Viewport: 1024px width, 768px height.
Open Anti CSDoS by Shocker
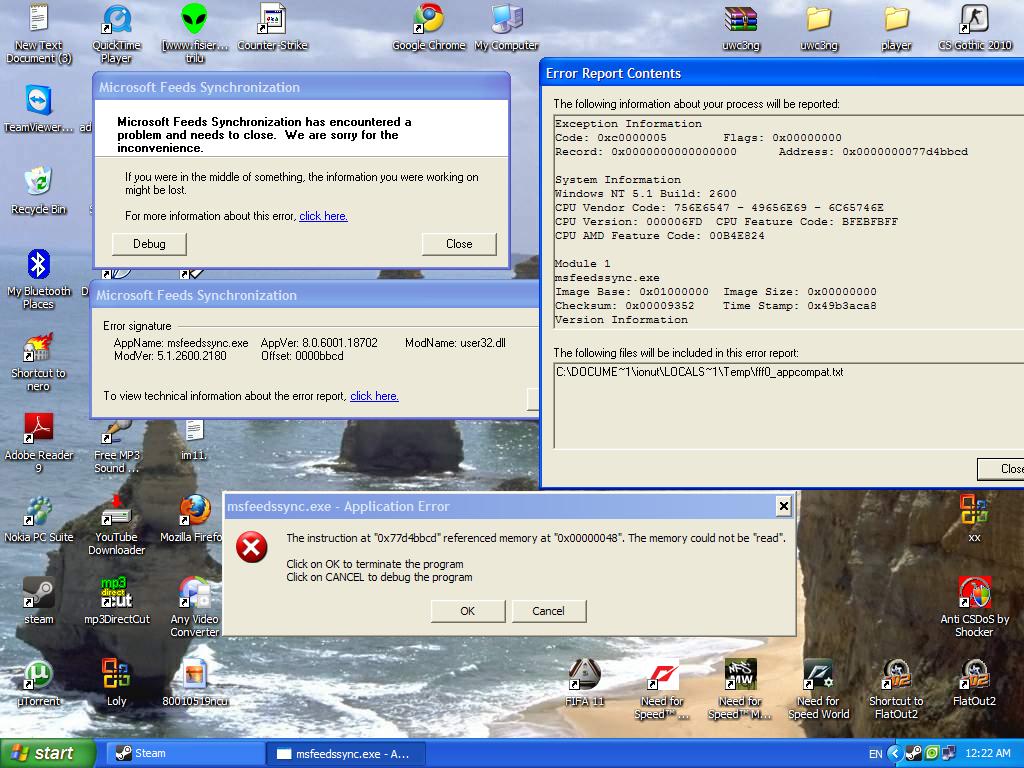(x=974, y=607)
